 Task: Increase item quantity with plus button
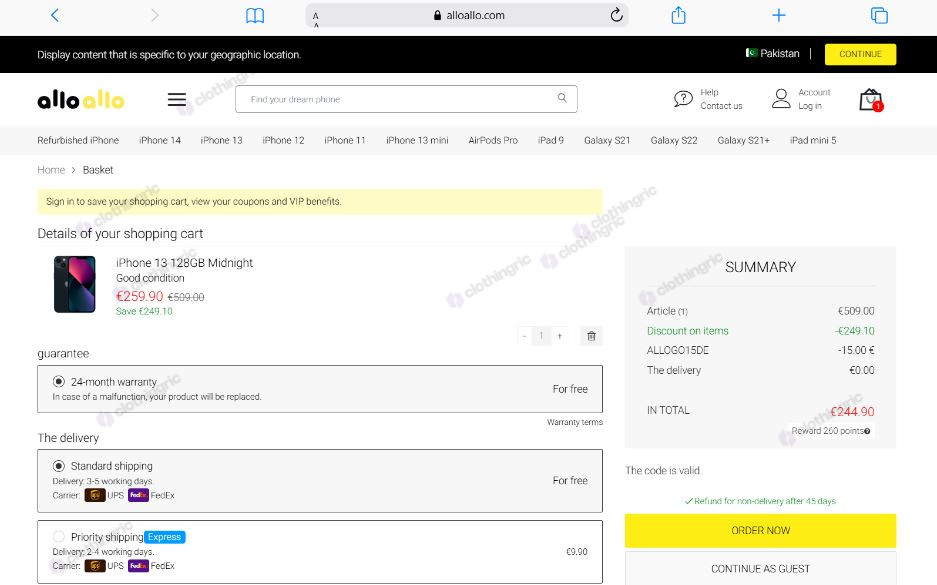tap(560, 336)
